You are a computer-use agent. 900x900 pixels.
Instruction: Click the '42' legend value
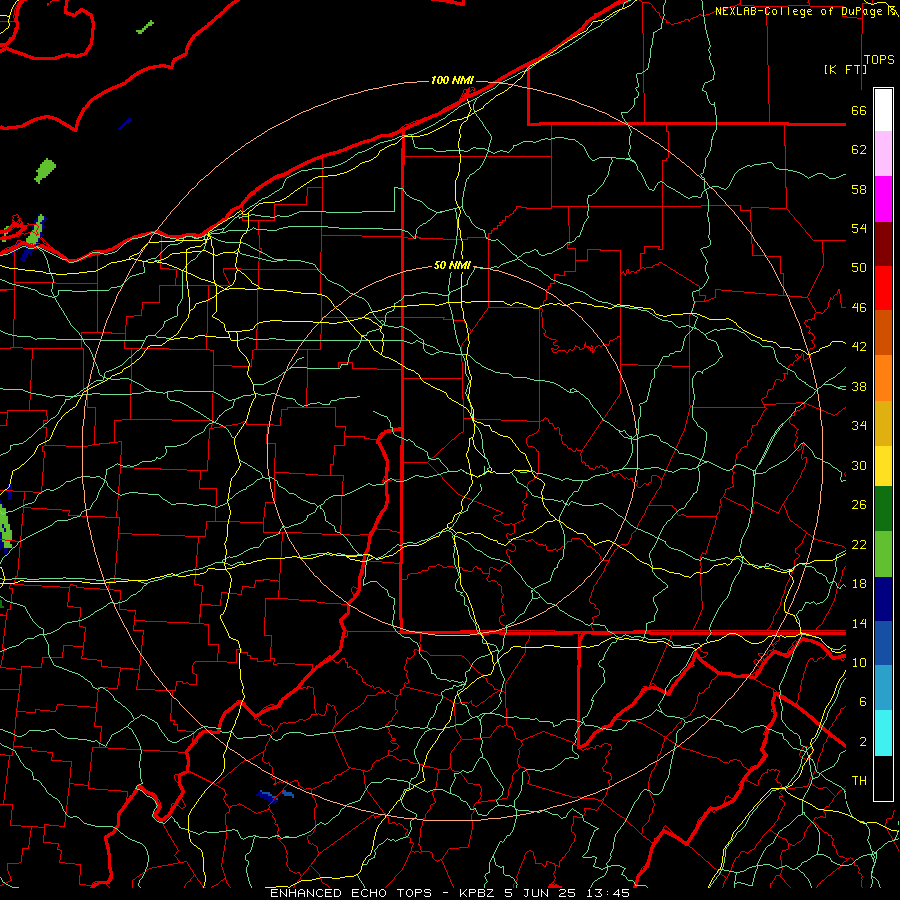click(x=859, y=347)
